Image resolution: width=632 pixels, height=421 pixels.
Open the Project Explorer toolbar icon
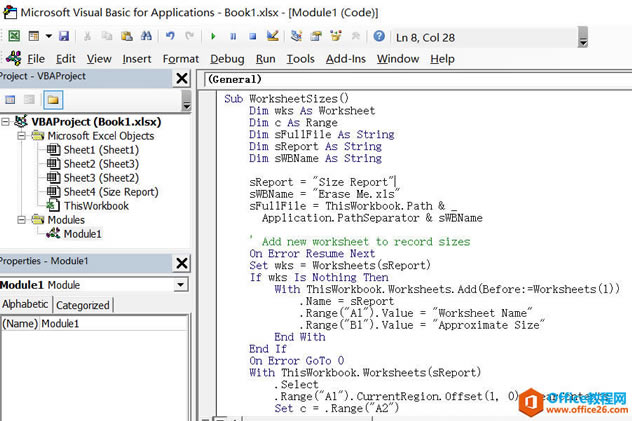click(296, 36)
